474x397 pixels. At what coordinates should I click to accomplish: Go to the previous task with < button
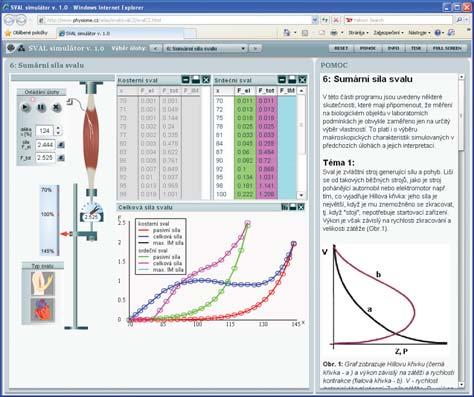[156, 49]
